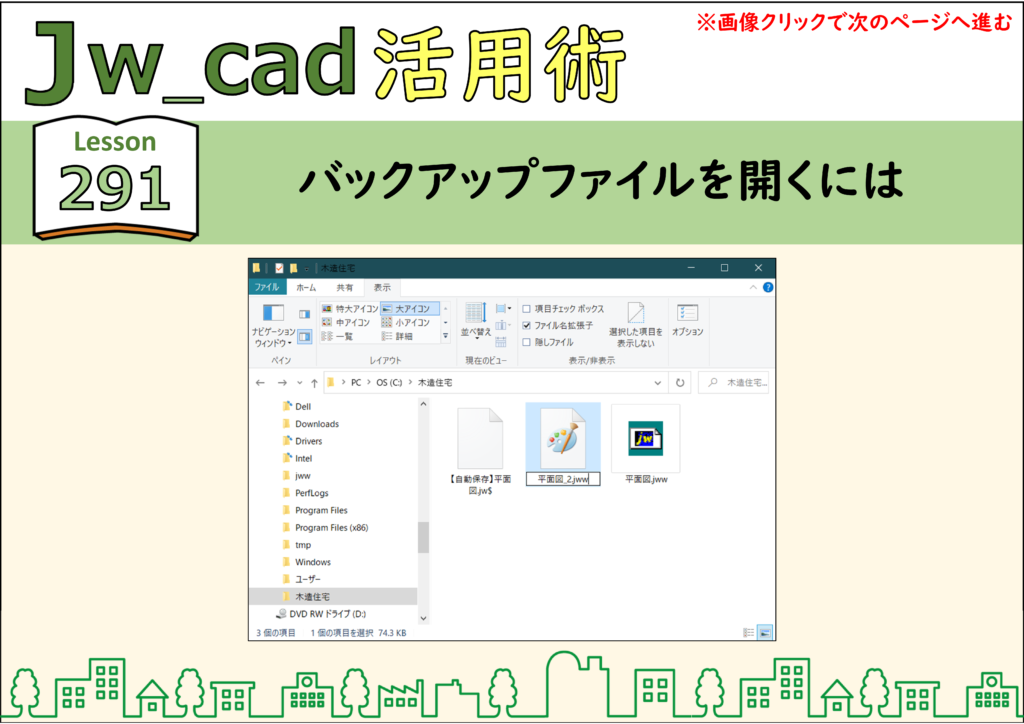
Task: Open the ファイル tab
Action: pos(267,287)
